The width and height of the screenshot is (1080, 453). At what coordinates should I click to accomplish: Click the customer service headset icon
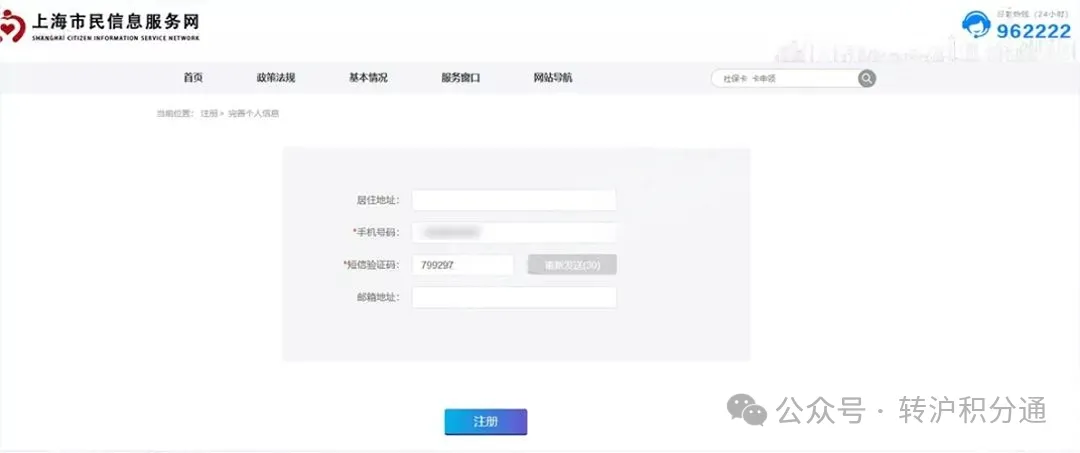(x=976, y=25)
